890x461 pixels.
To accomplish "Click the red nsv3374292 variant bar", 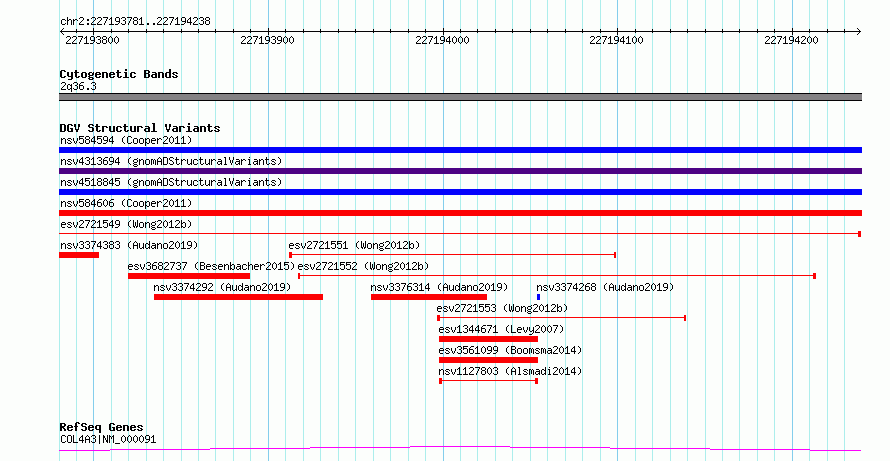I will pyautogui.click(x=238, y=297).
